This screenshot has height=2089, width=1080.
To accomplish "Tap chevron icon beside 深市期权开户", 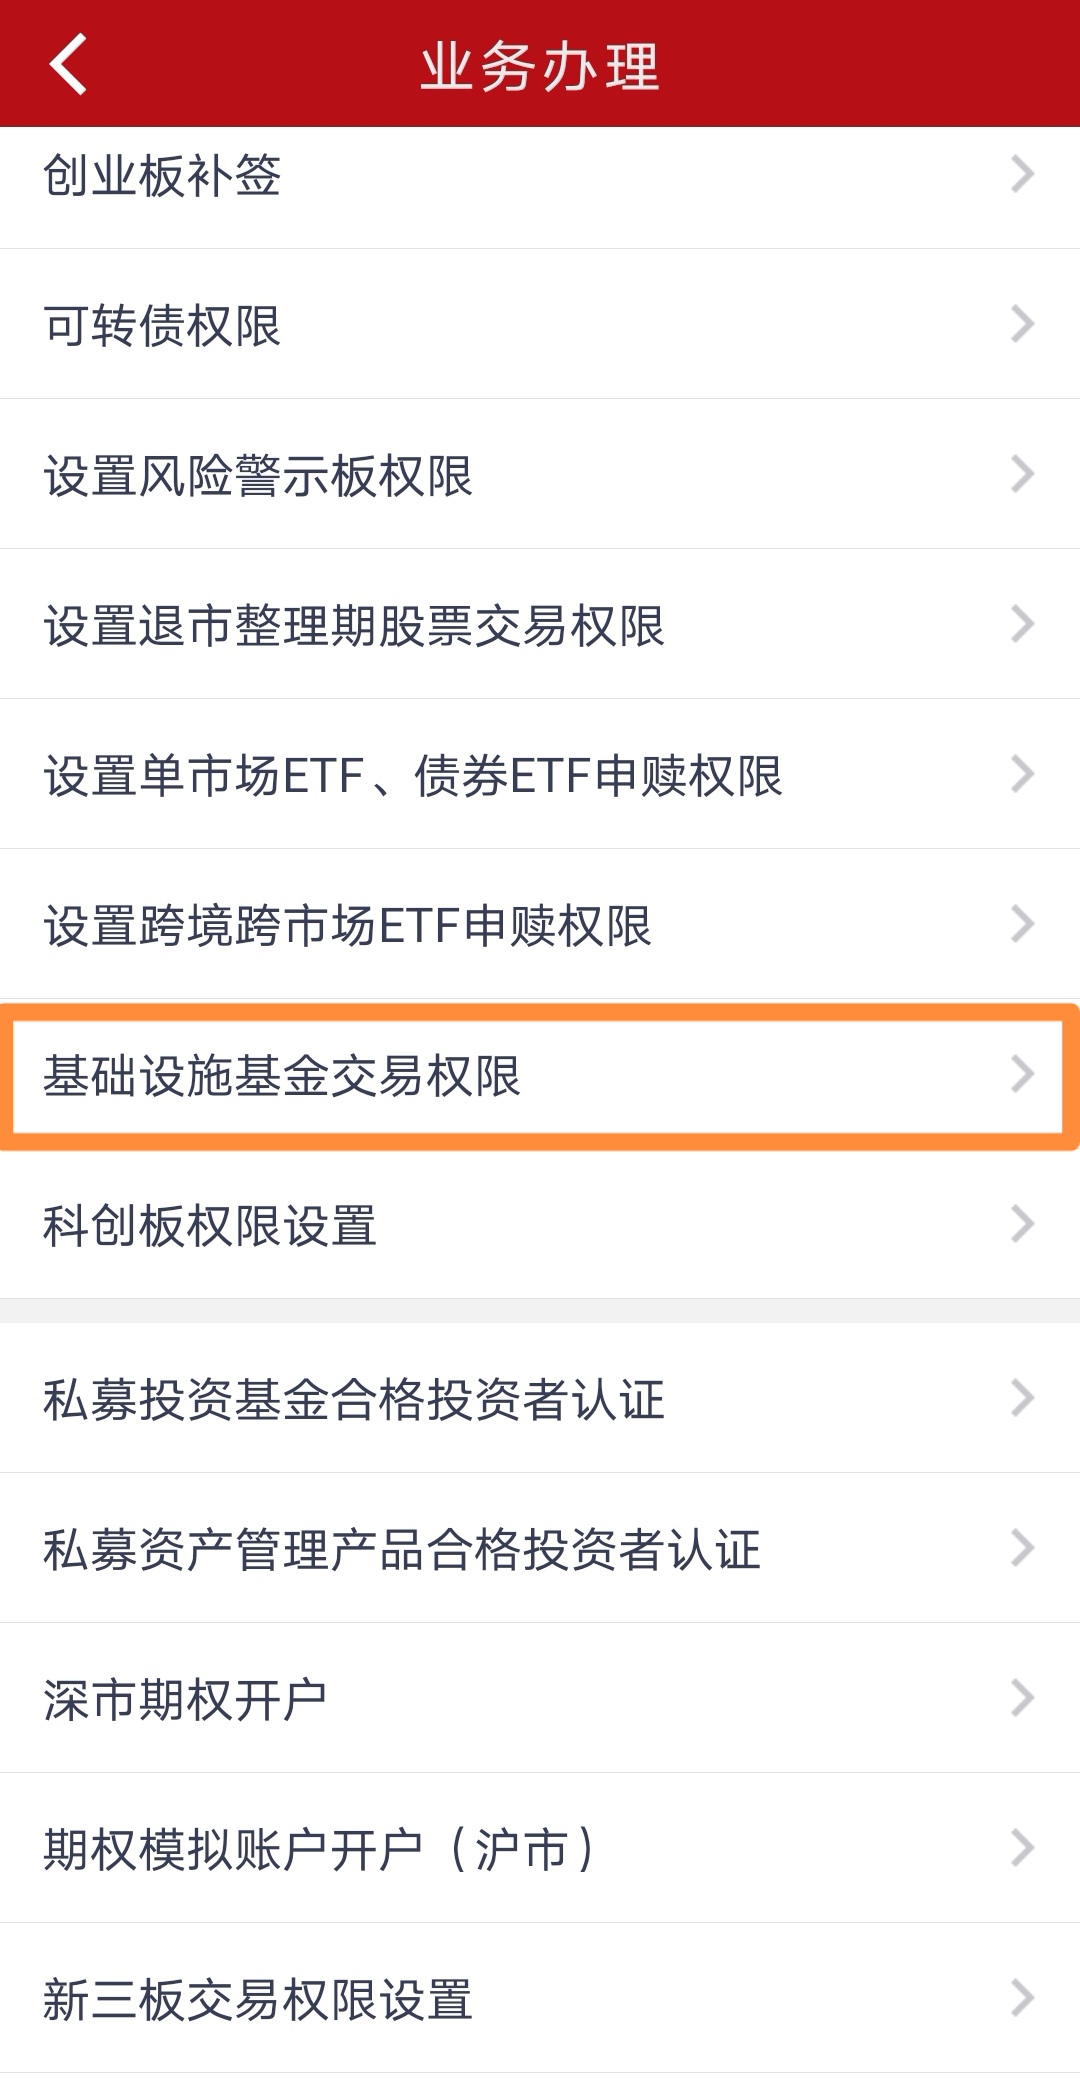I will click(1022, 1698).
